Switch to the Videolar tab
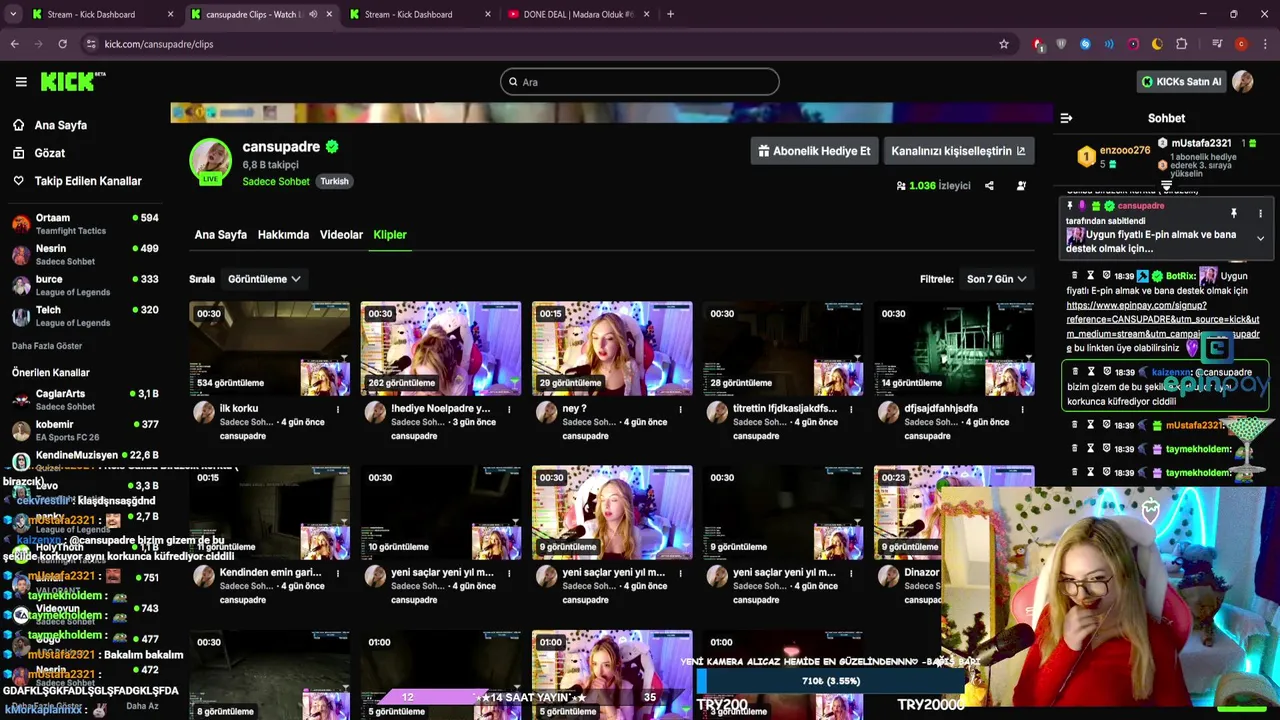Image resolution: width=1280 pixels, height=720 pixels. point(341,235)
